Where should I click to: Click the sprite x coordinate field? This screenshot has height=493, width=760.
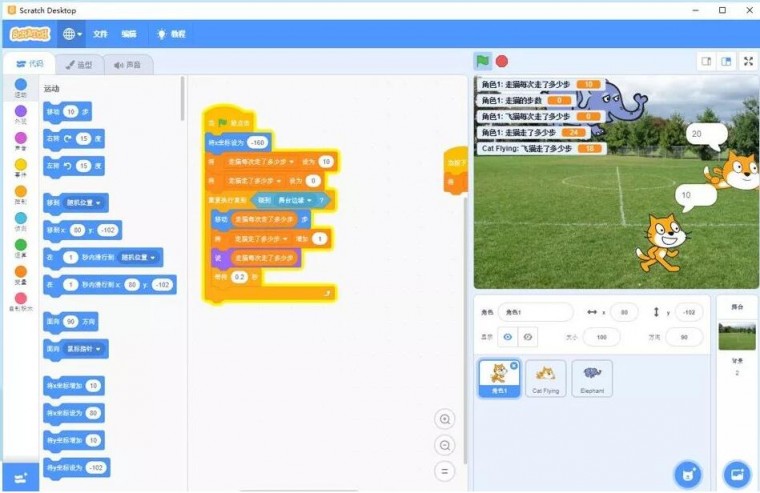pyautogui.click(x=624, y=312)
